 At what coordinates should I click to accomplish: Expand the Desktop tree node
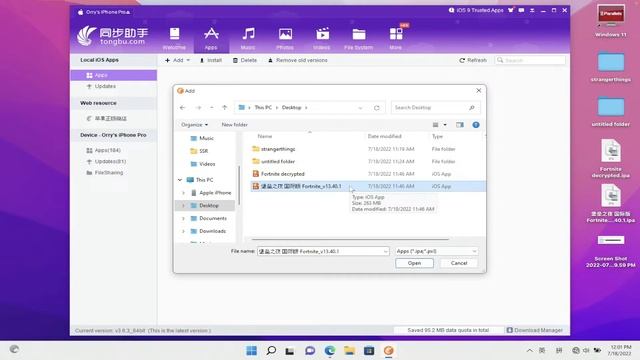[183, 205]
